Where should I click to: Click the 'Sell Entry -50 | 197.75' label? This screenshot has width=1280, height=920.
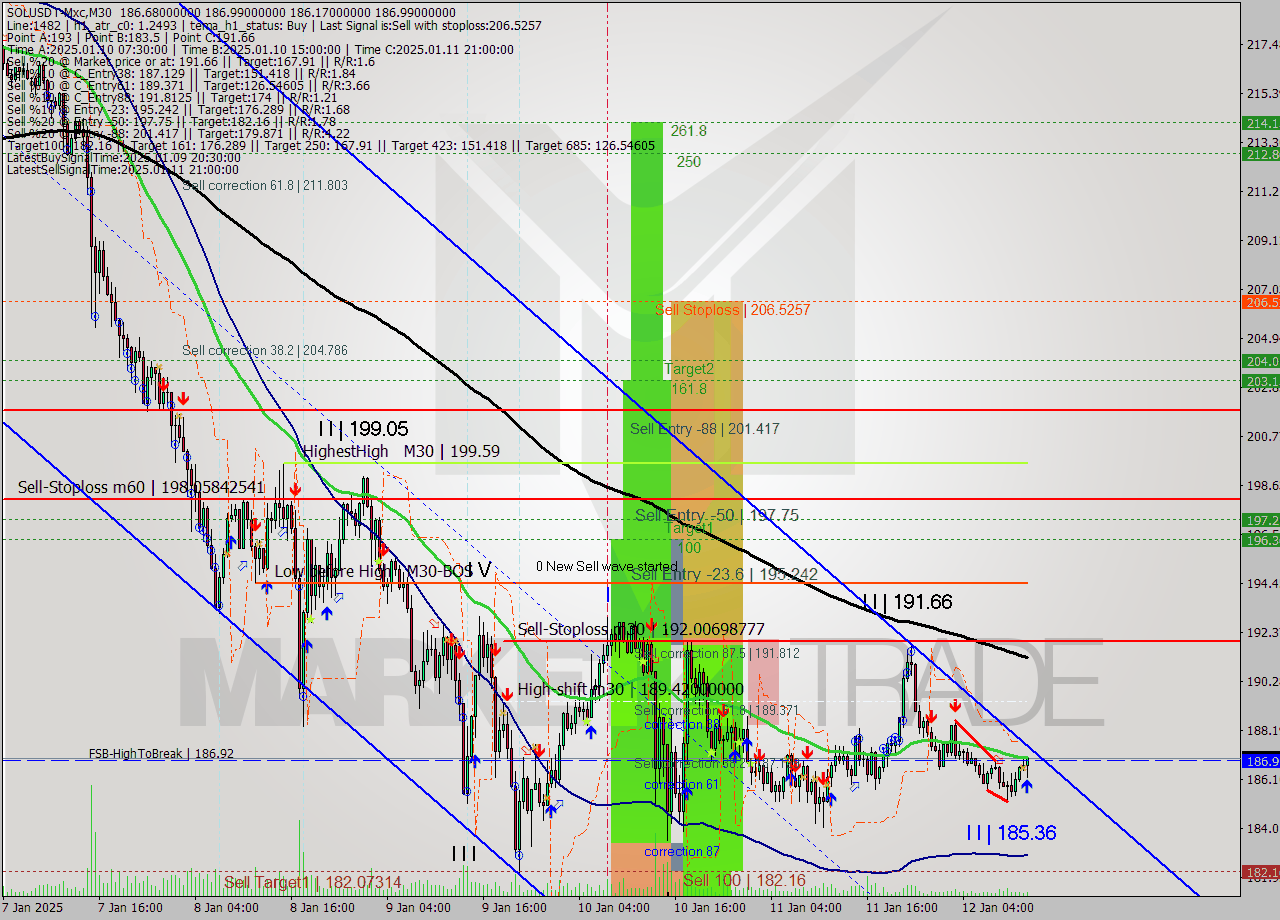(717, 515)
